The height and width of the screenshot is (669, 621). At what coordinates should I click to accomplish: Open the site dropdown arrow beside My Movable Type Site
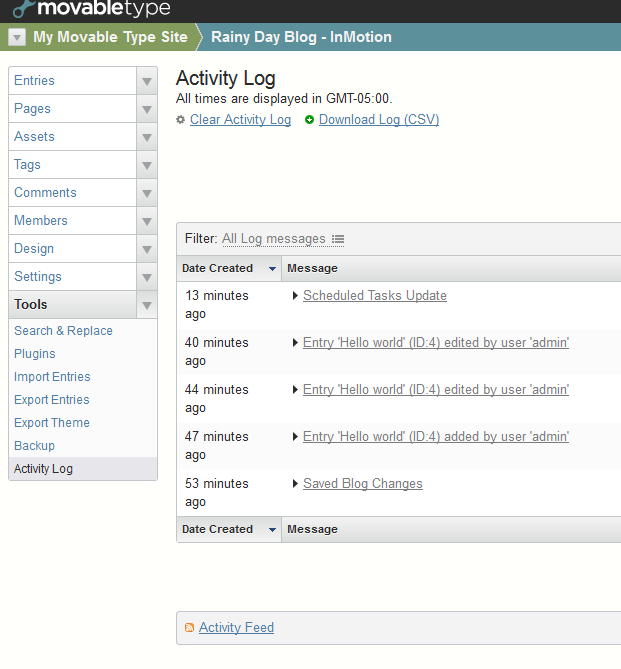tap(17, 37)
